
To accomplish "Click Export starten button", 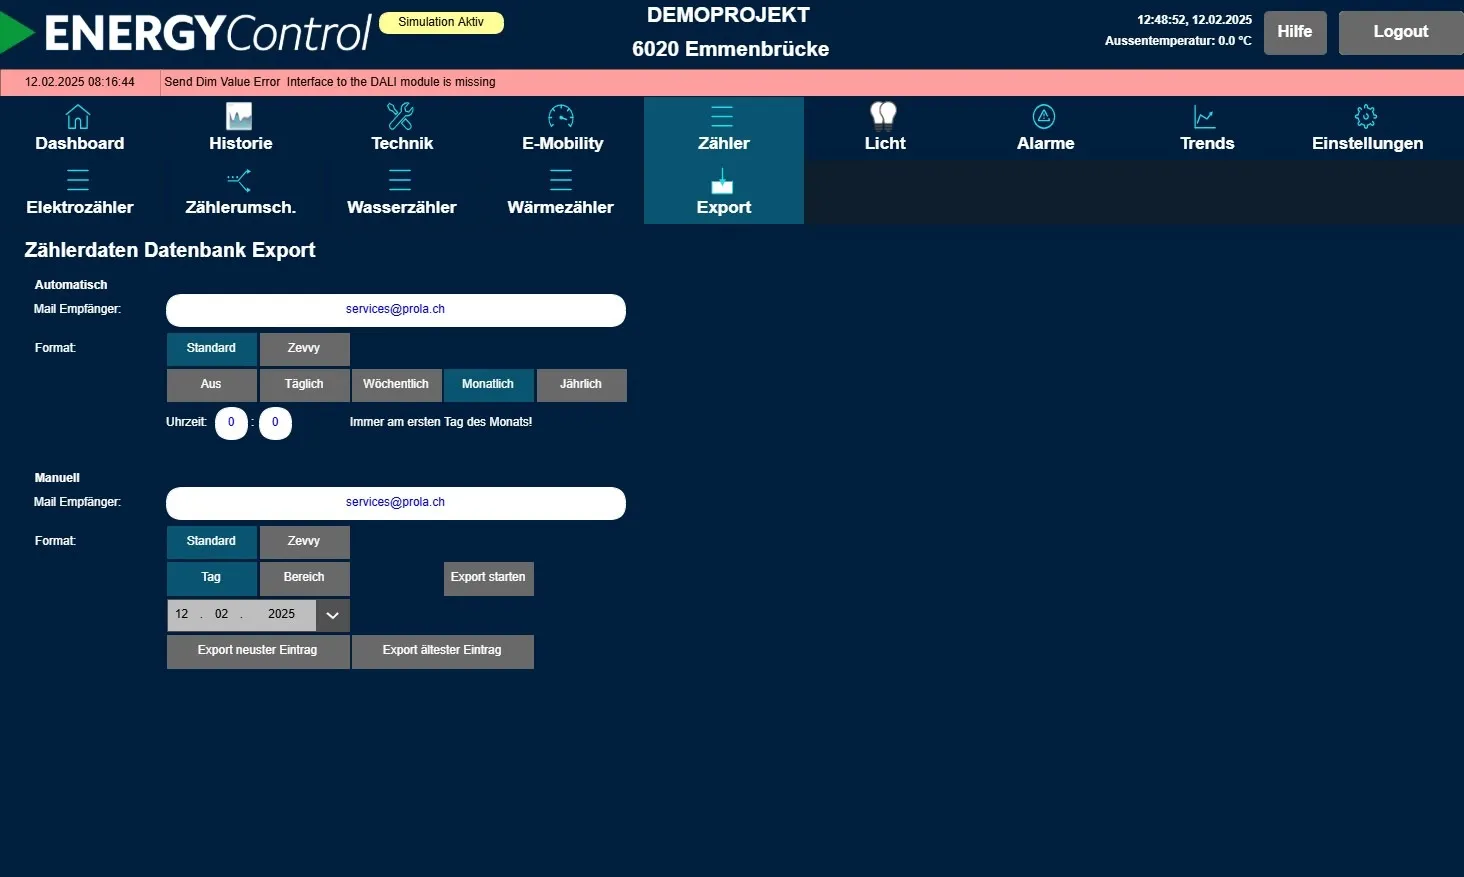I will tap(488, 578).
